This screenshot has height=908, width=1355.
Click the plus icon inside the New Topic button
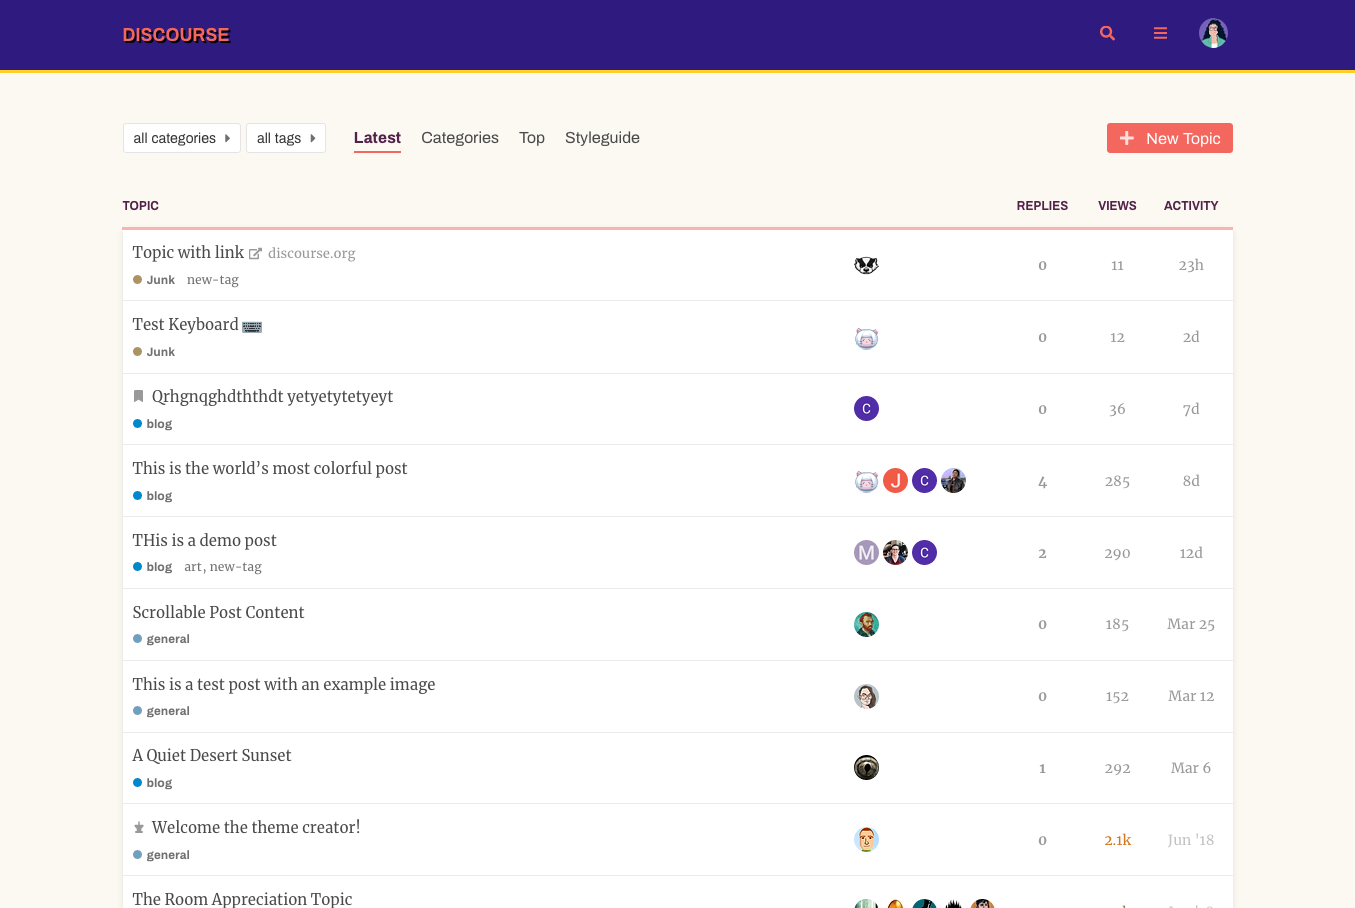coord(1128,138)
